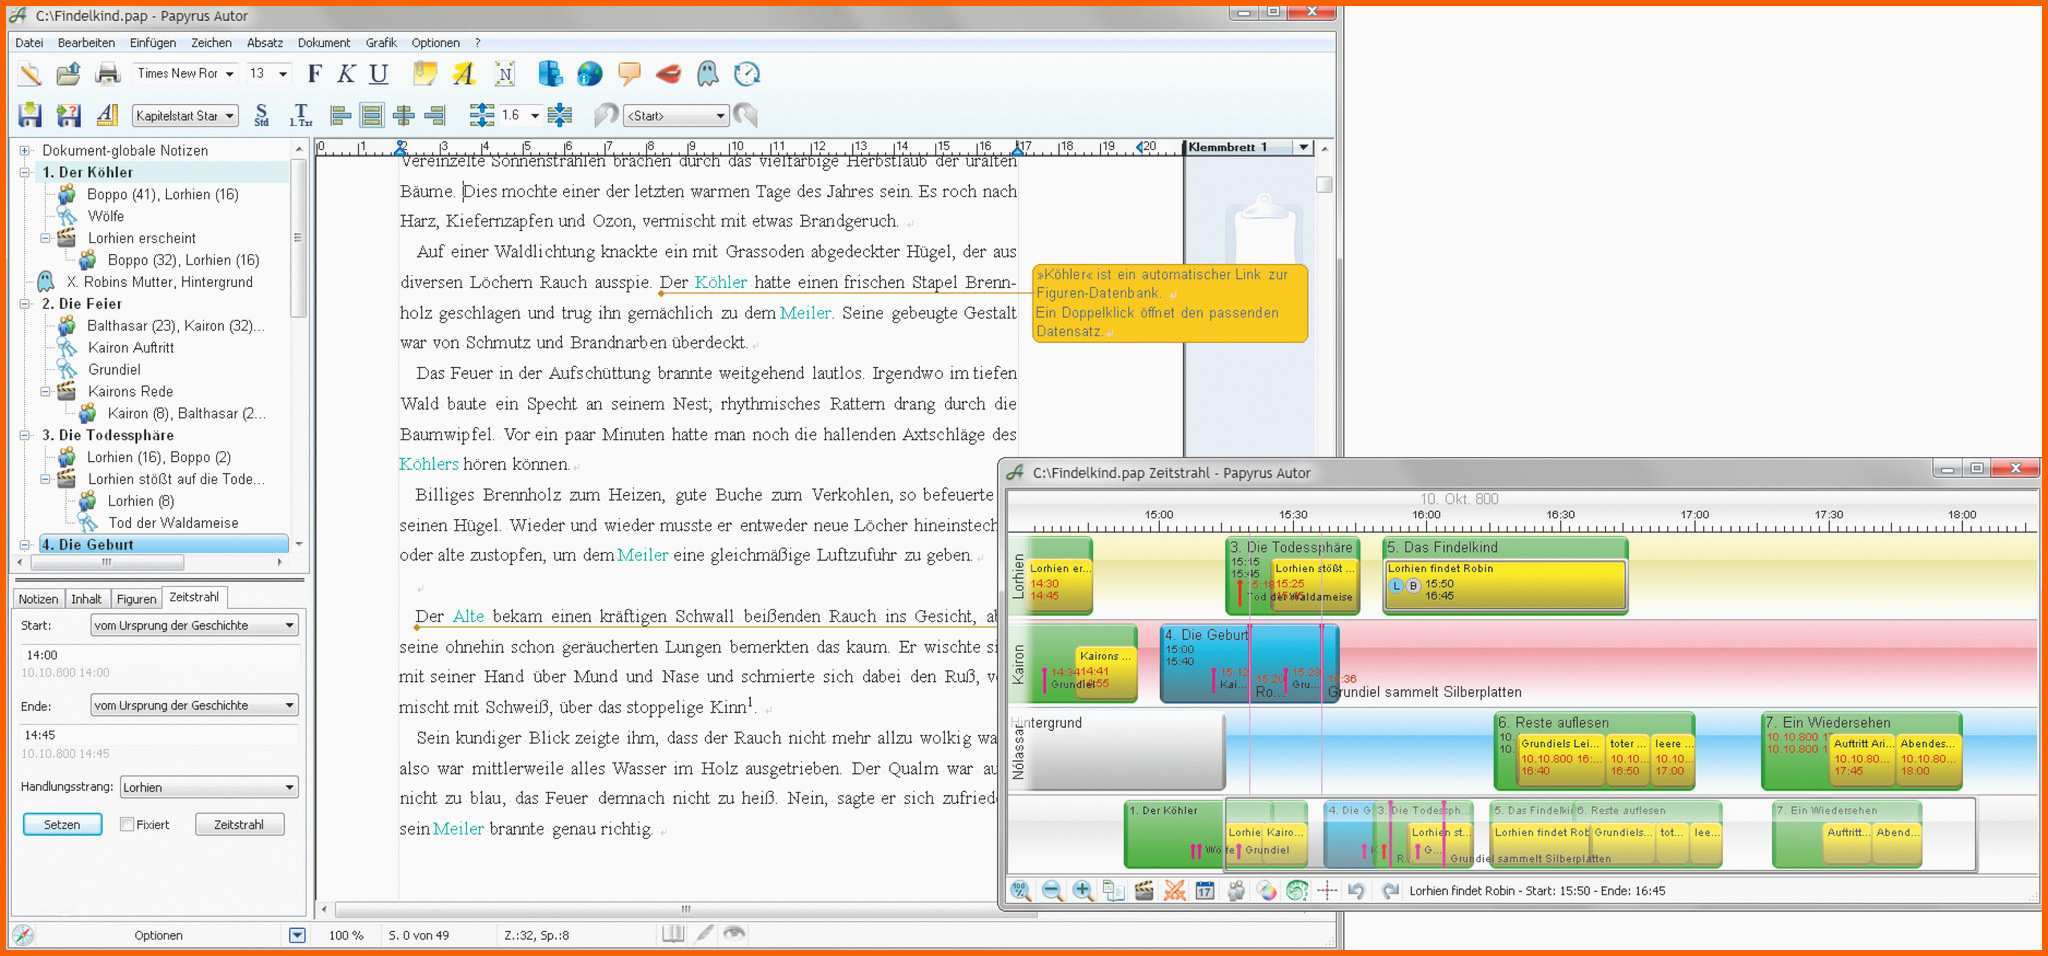Click the start time field showing 14:00
2048x956 pixels.
160,655
